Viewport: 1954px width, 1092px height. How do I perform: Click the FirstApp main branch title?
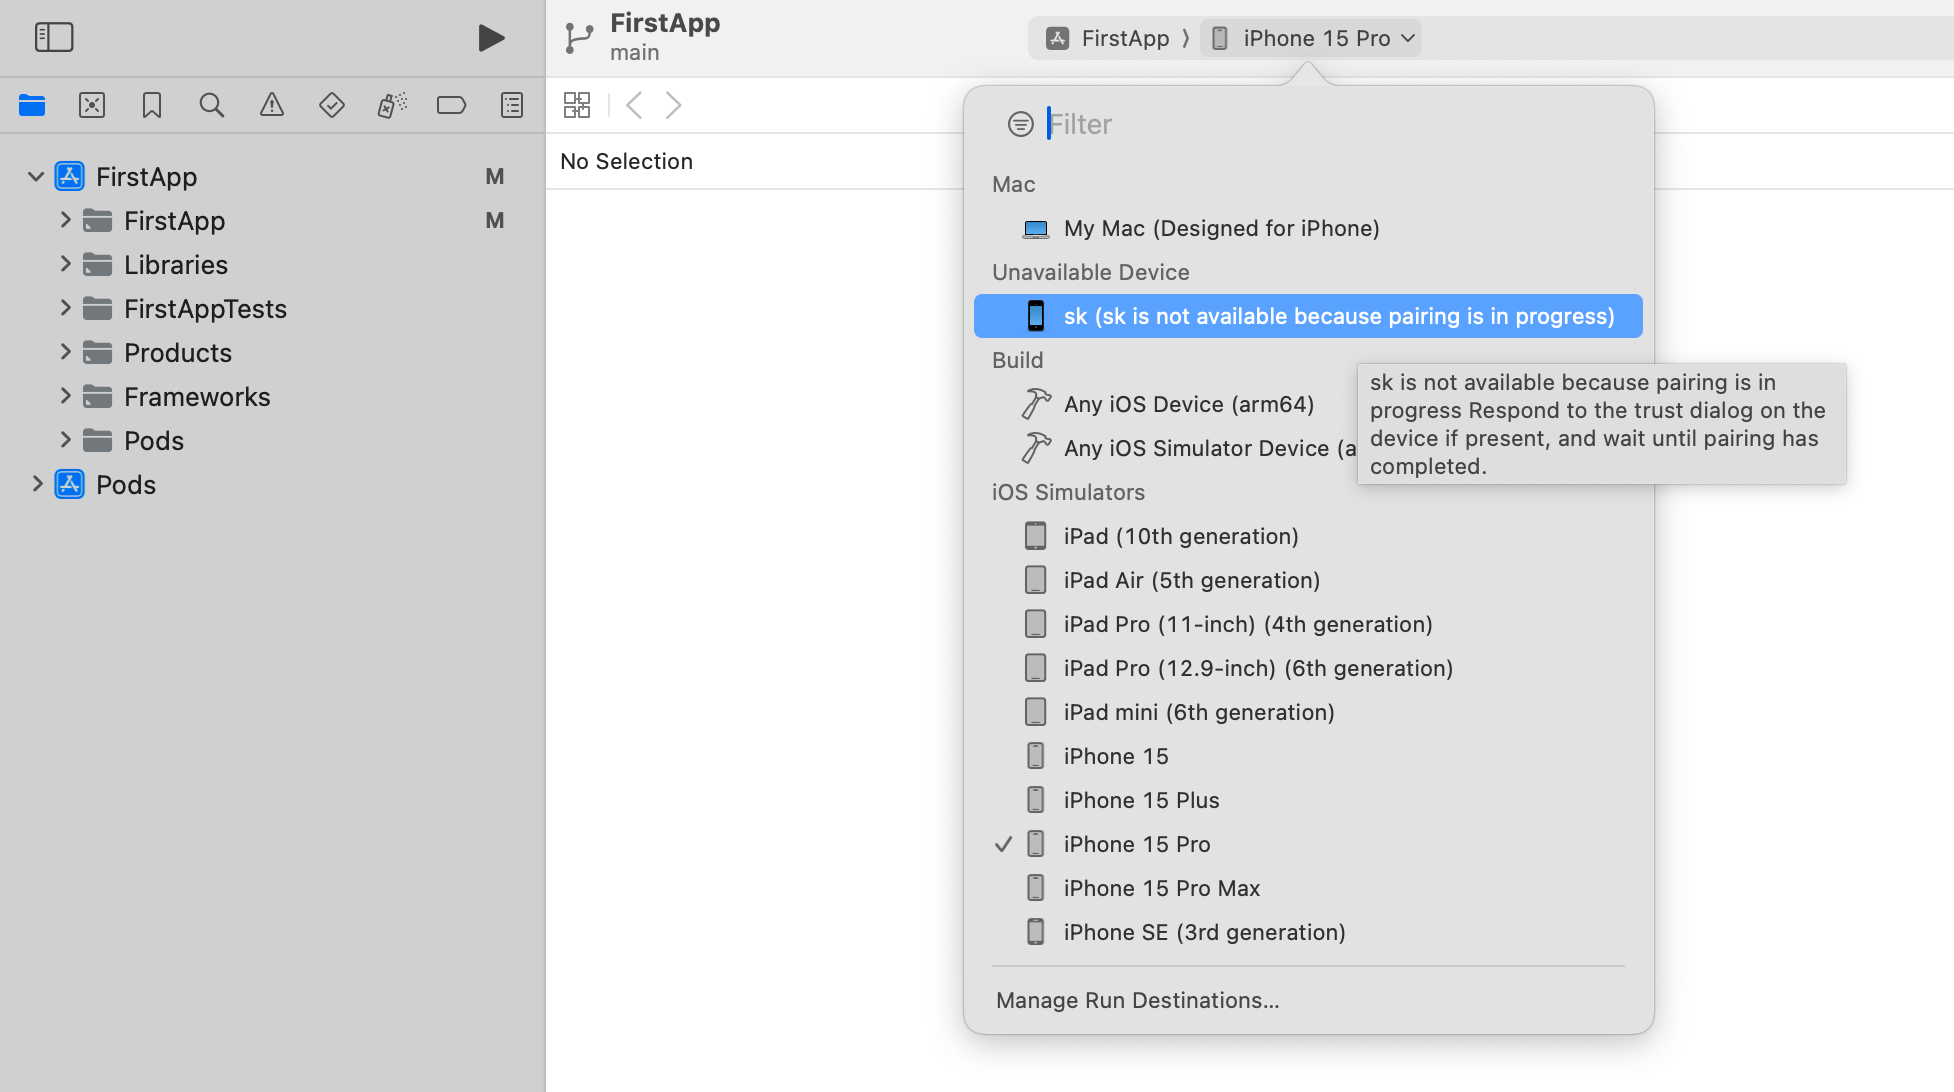click(x=665, y=37)
